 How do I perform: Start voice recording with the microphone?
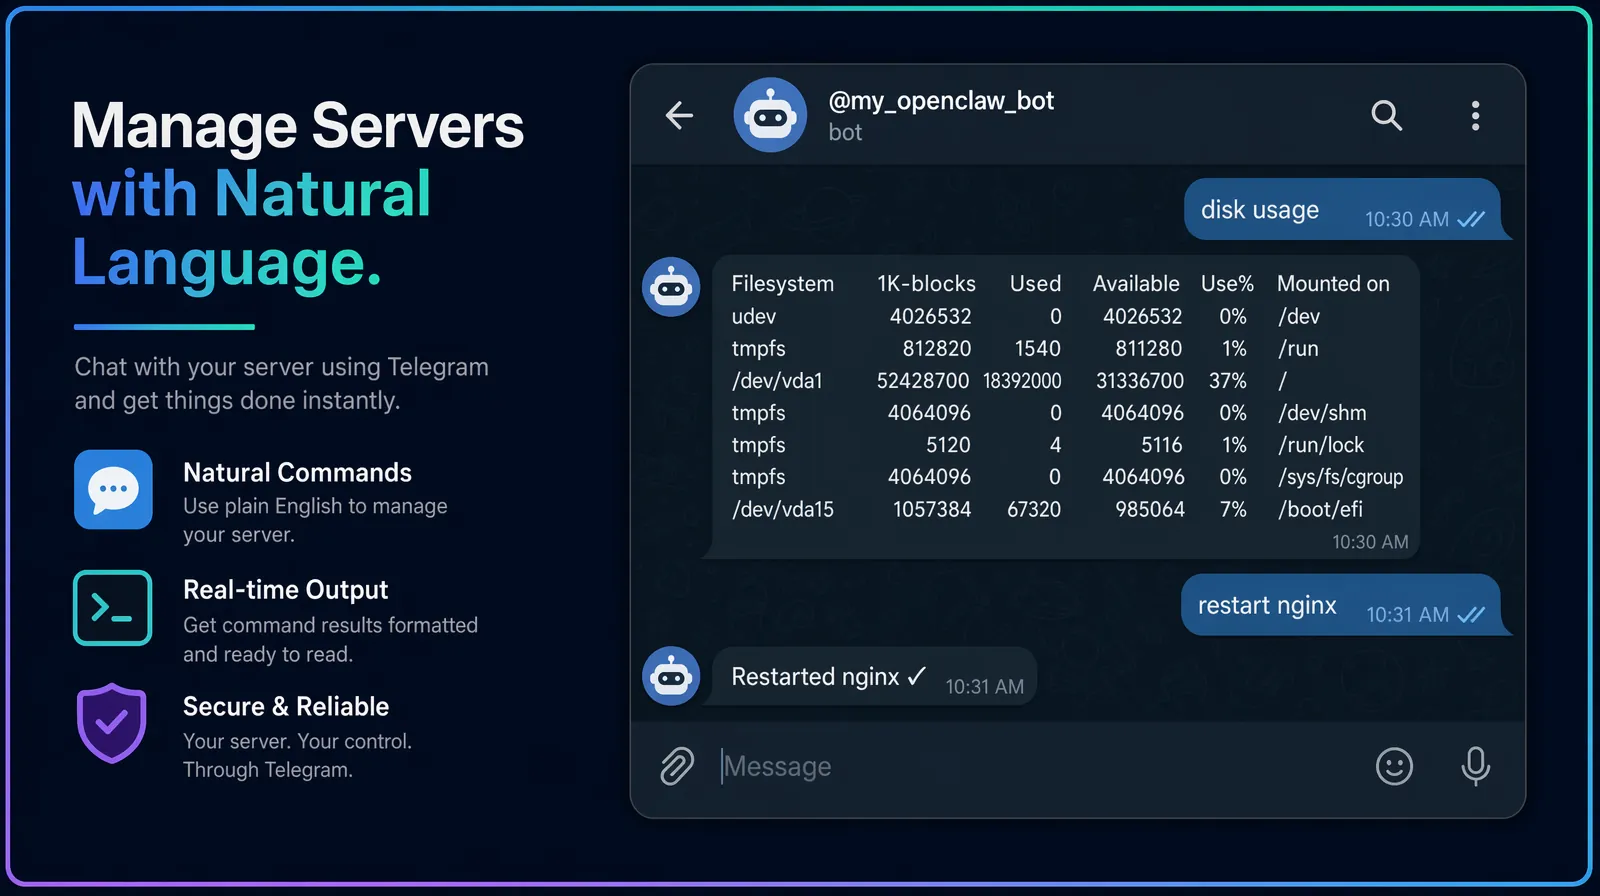point(1475,767)
